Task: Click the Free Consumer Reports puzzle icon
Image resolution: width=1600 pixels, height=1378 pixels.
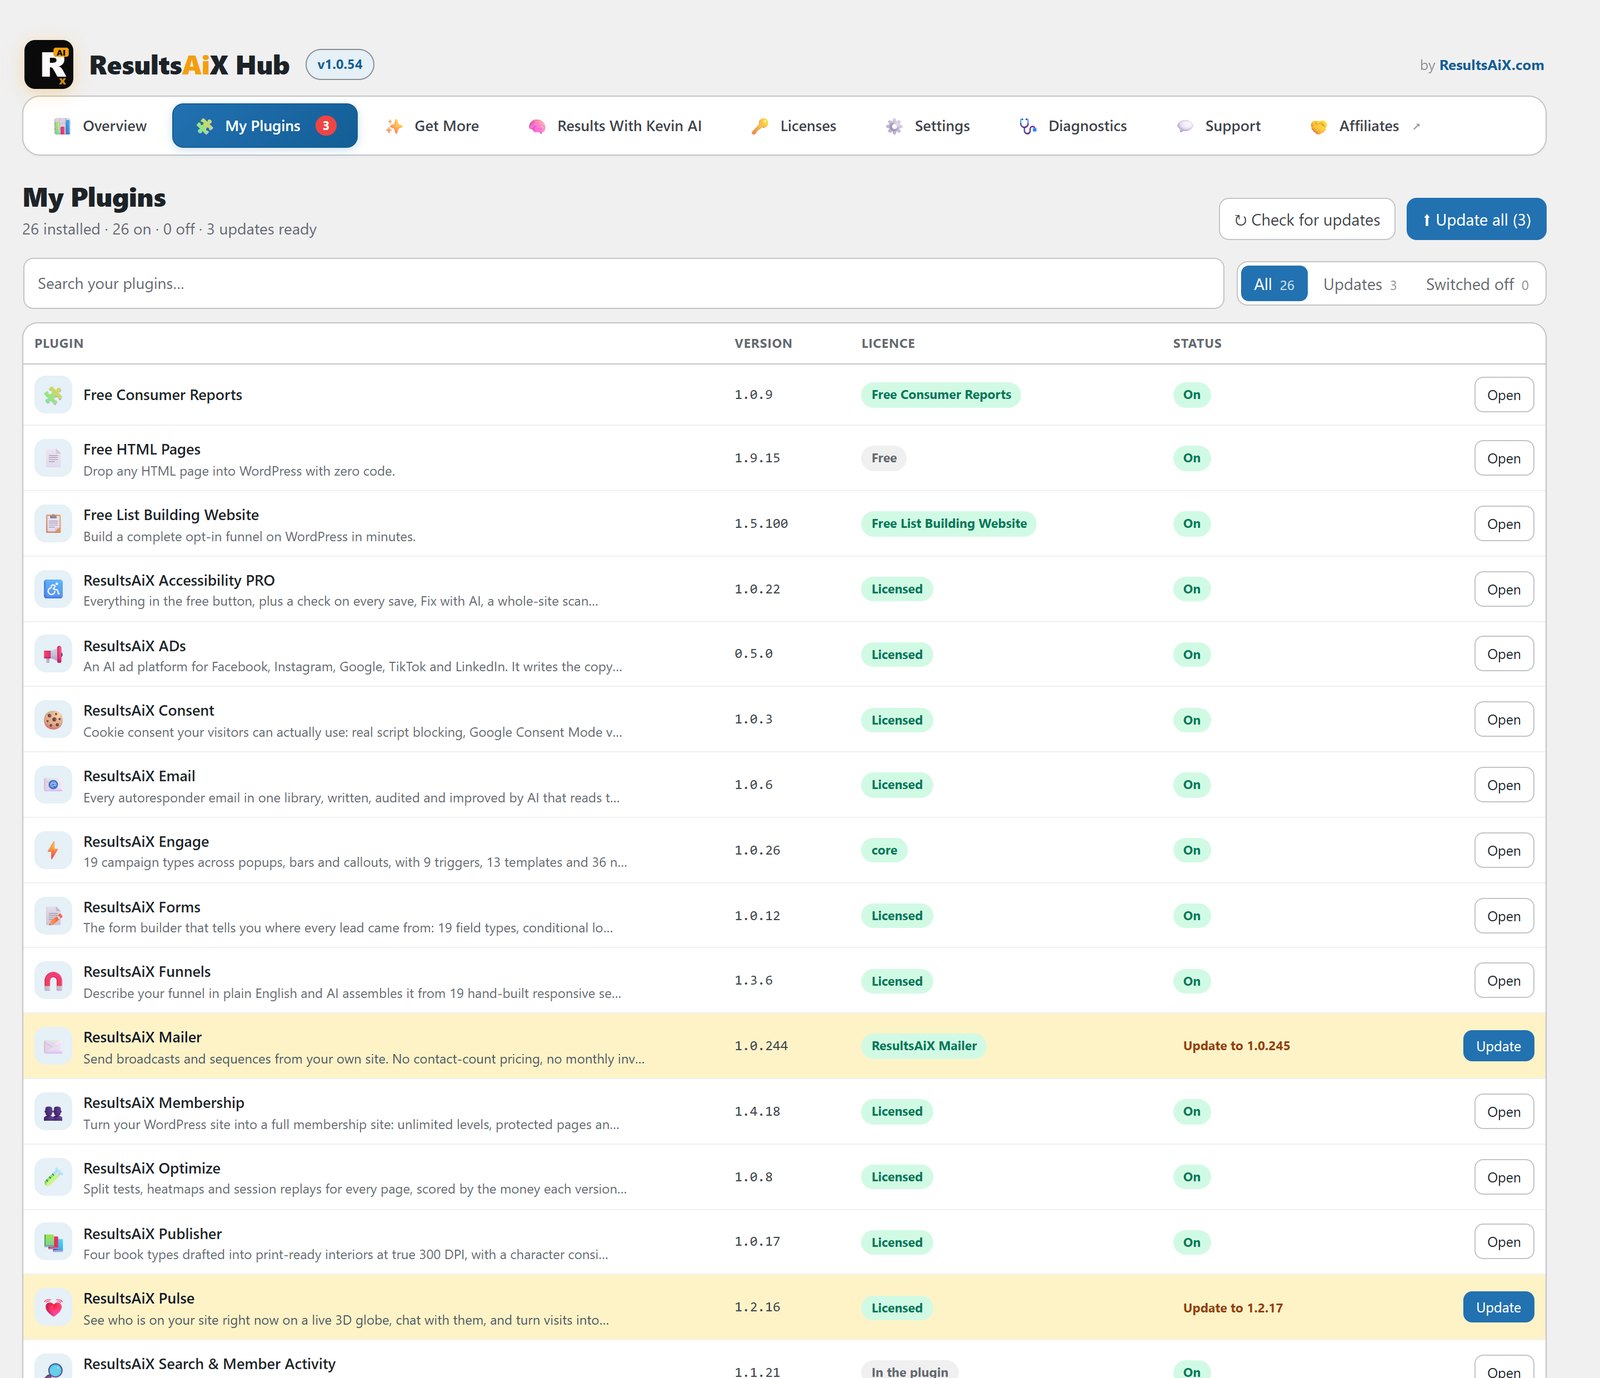Action: 53,395
